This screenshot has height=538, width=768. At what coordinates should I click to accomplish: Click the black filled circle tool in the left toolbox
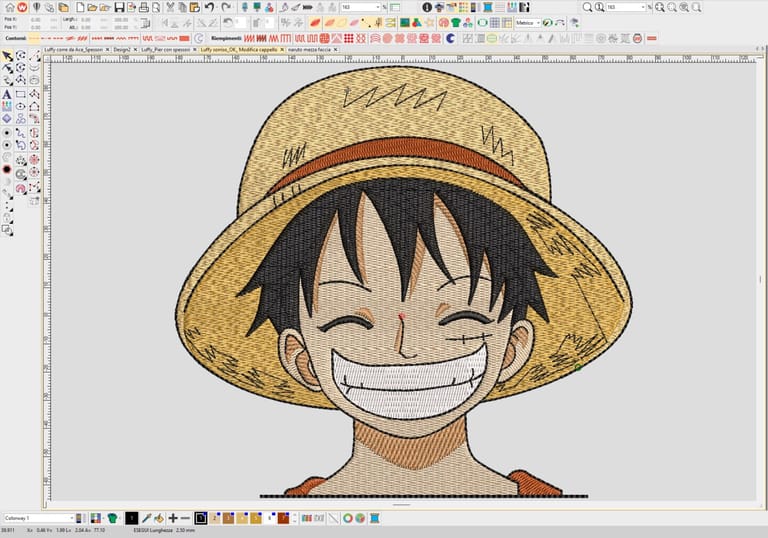(7, 170)
